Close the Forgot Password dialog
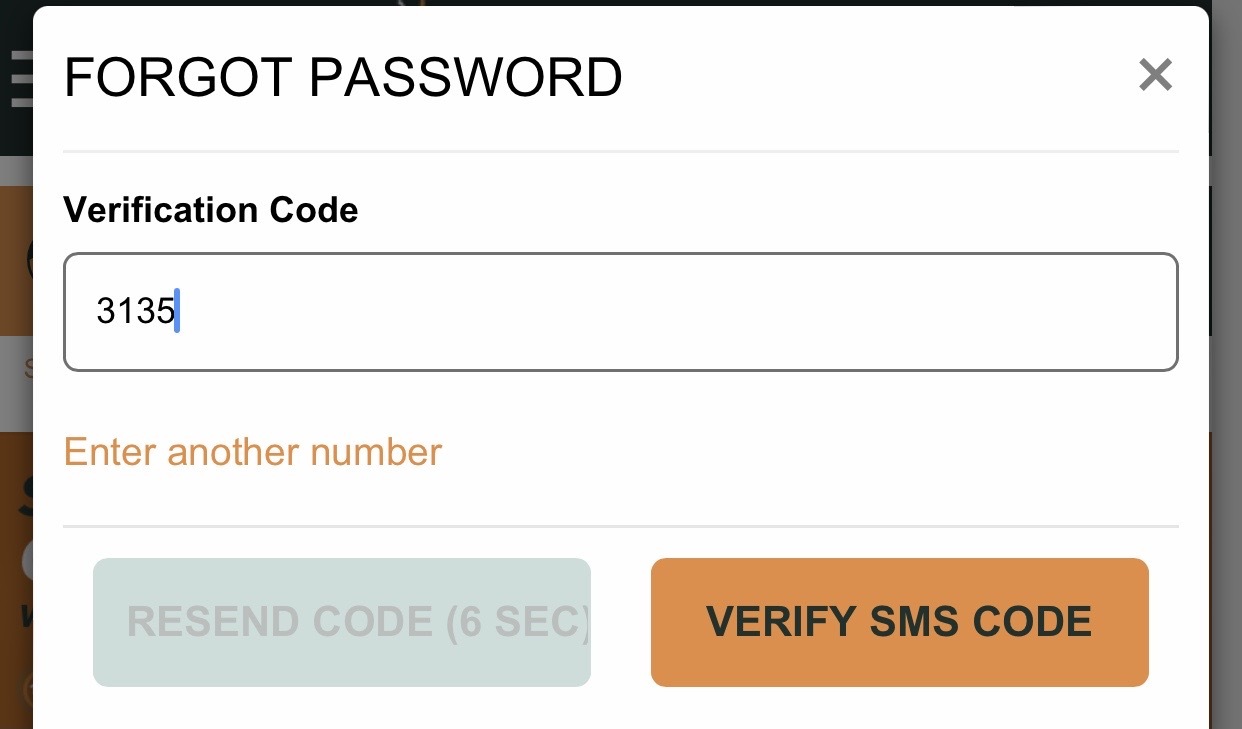This screenshot has height=729, width=1242. (x=1155, y=75)
